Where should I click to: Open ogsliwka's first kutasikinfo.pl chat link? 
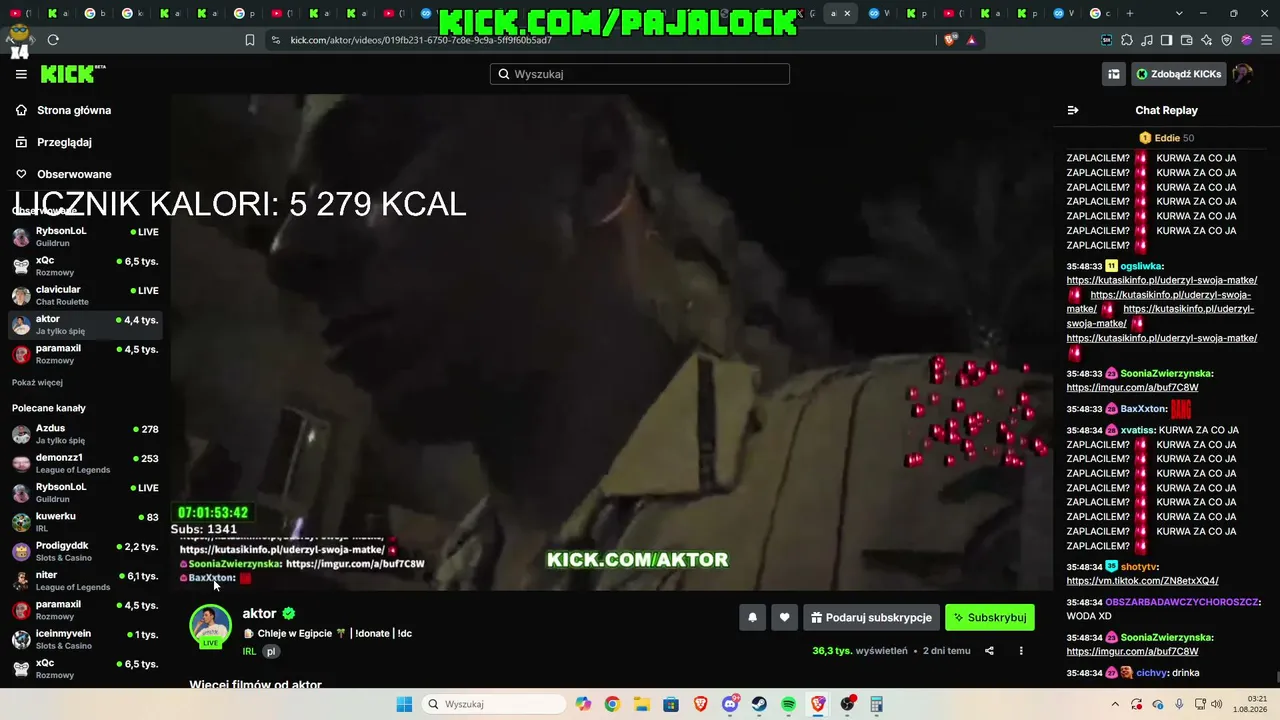(x=1161, y=281)
